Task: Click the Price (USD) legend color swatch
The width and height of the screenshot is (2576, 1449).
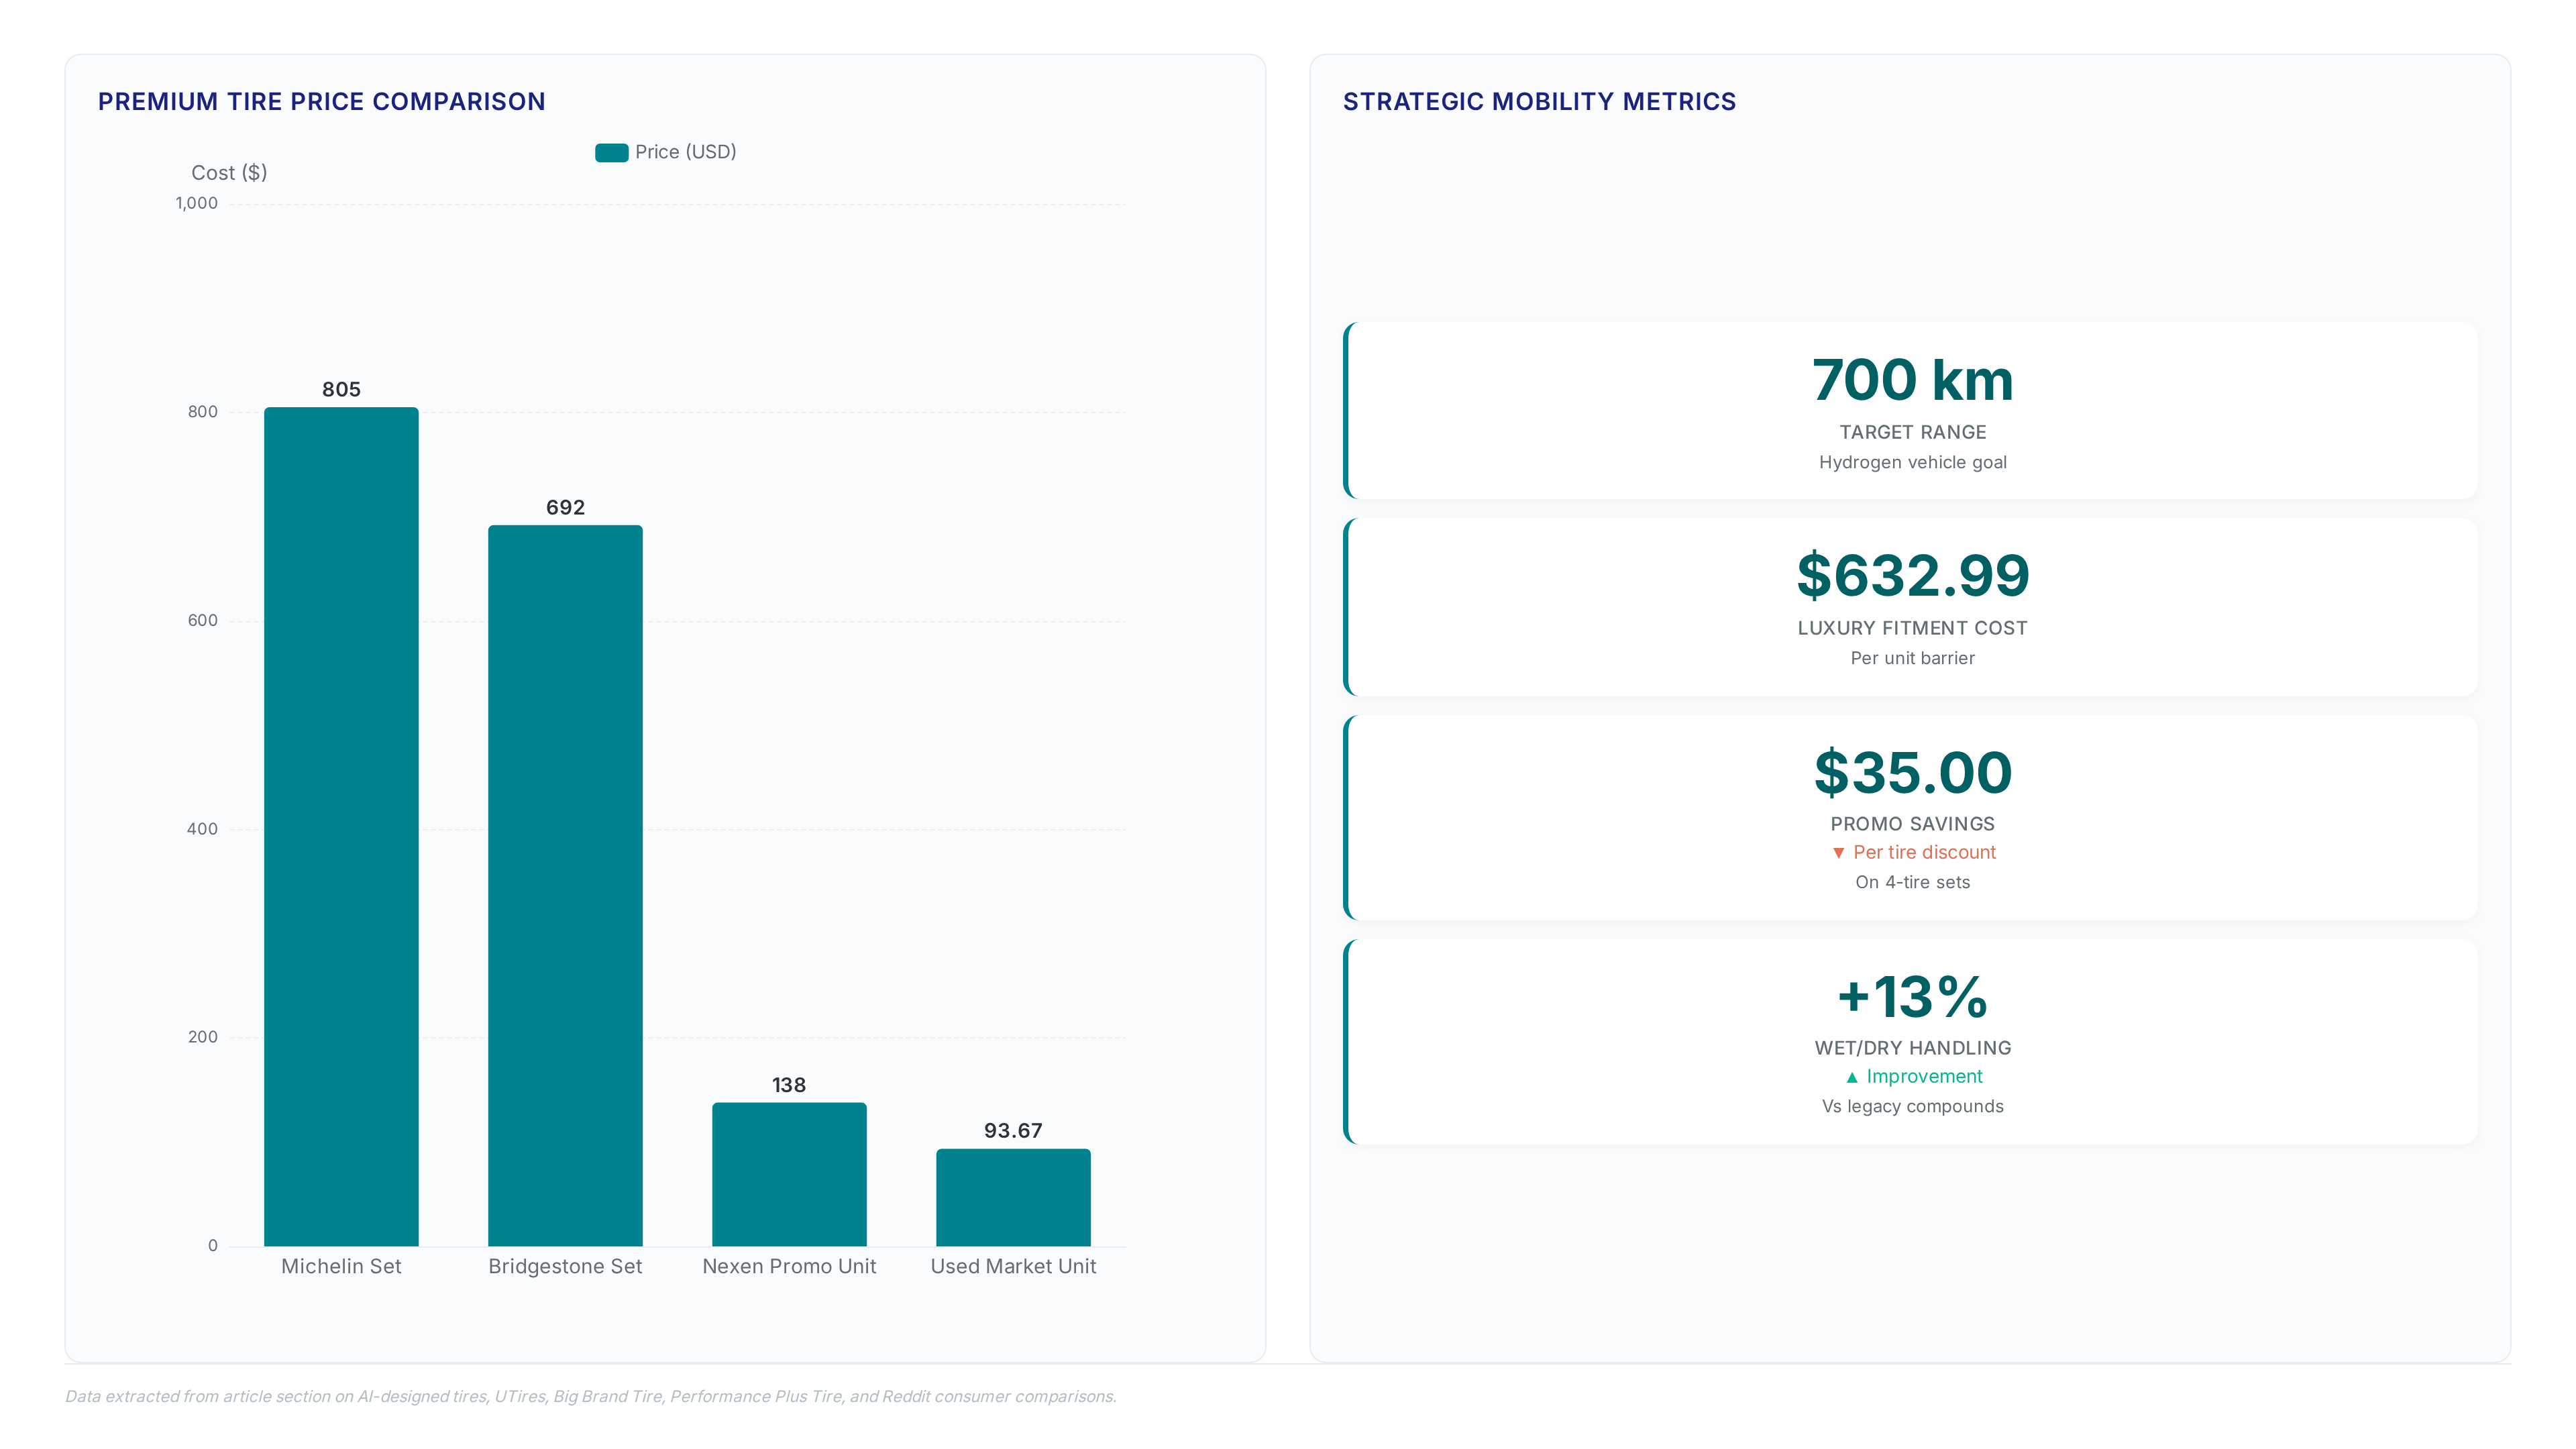Action: (611, 152)
